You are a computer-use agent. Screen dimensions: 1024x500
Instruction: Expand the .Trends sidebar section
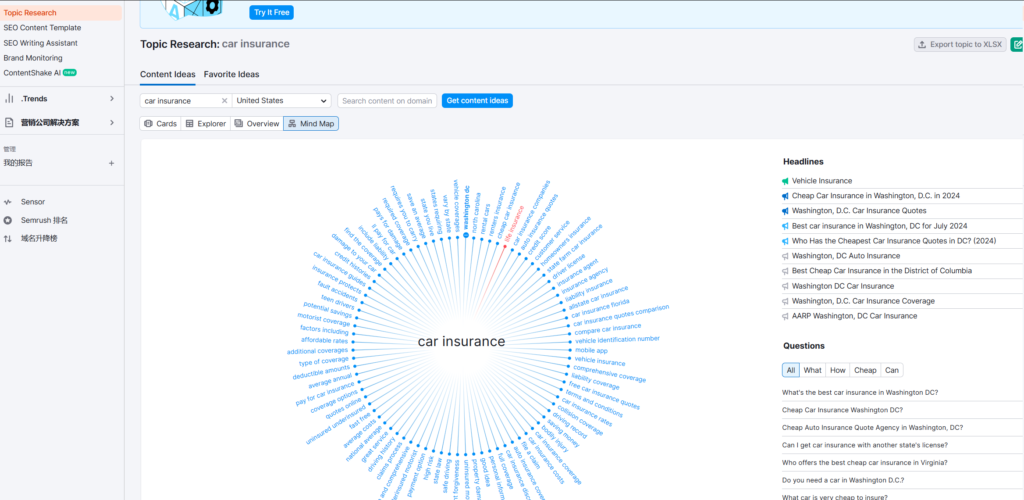(111, 99)
